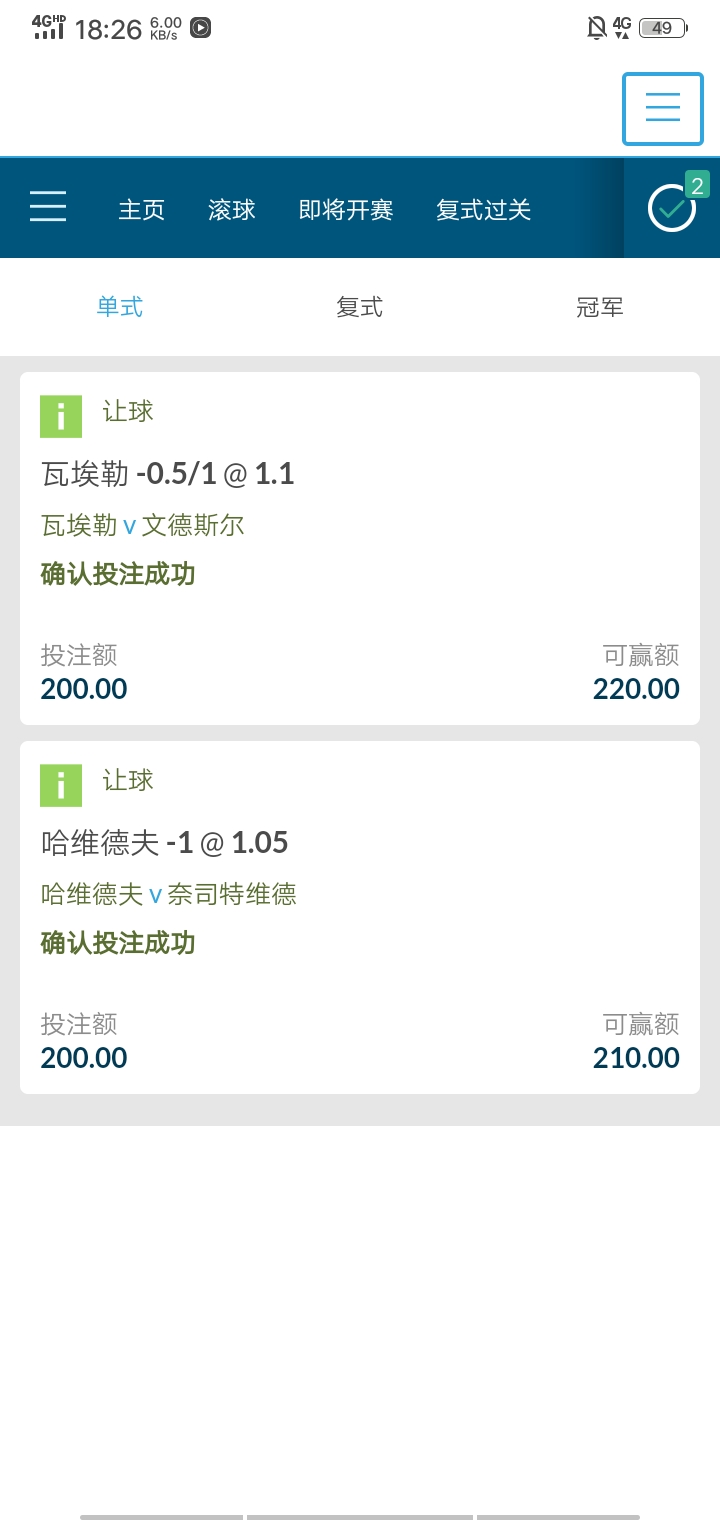The height and width of the screenshot is (1520, 720).
Task: Go to 主页 in navigation bar
Action: point(142,210)
